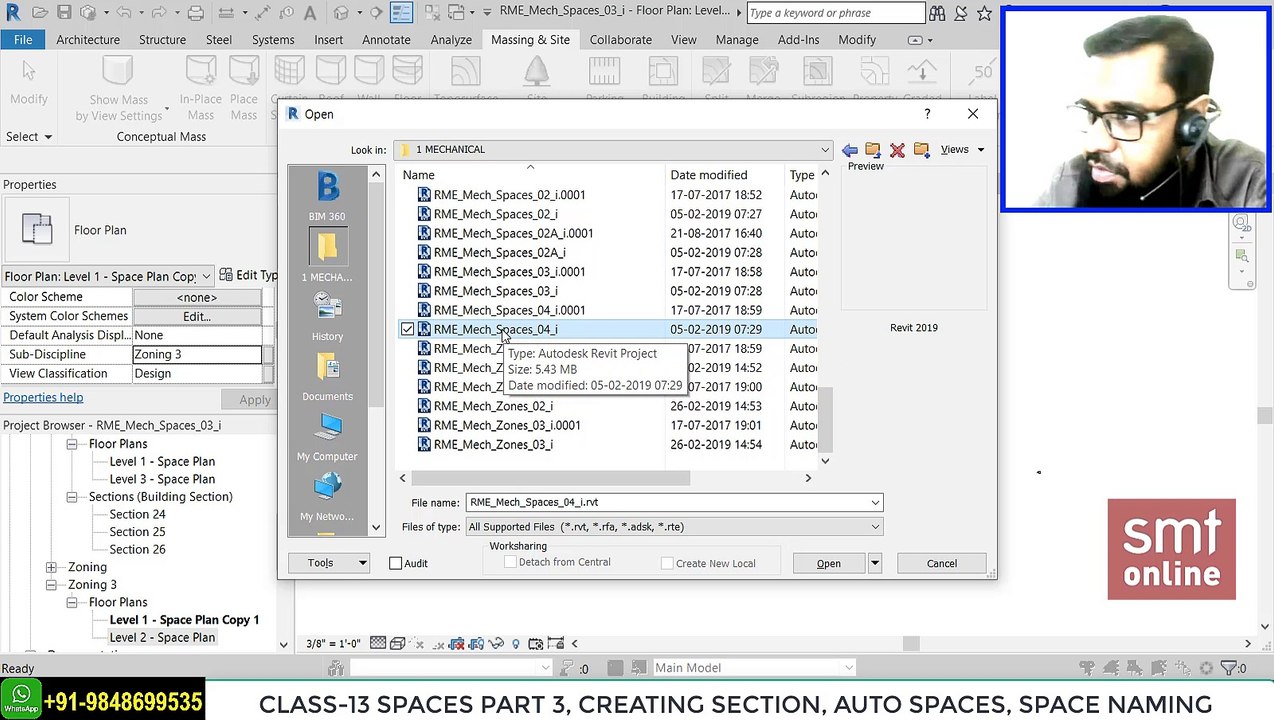Click the Edit button for System Color Schemes

197,317
